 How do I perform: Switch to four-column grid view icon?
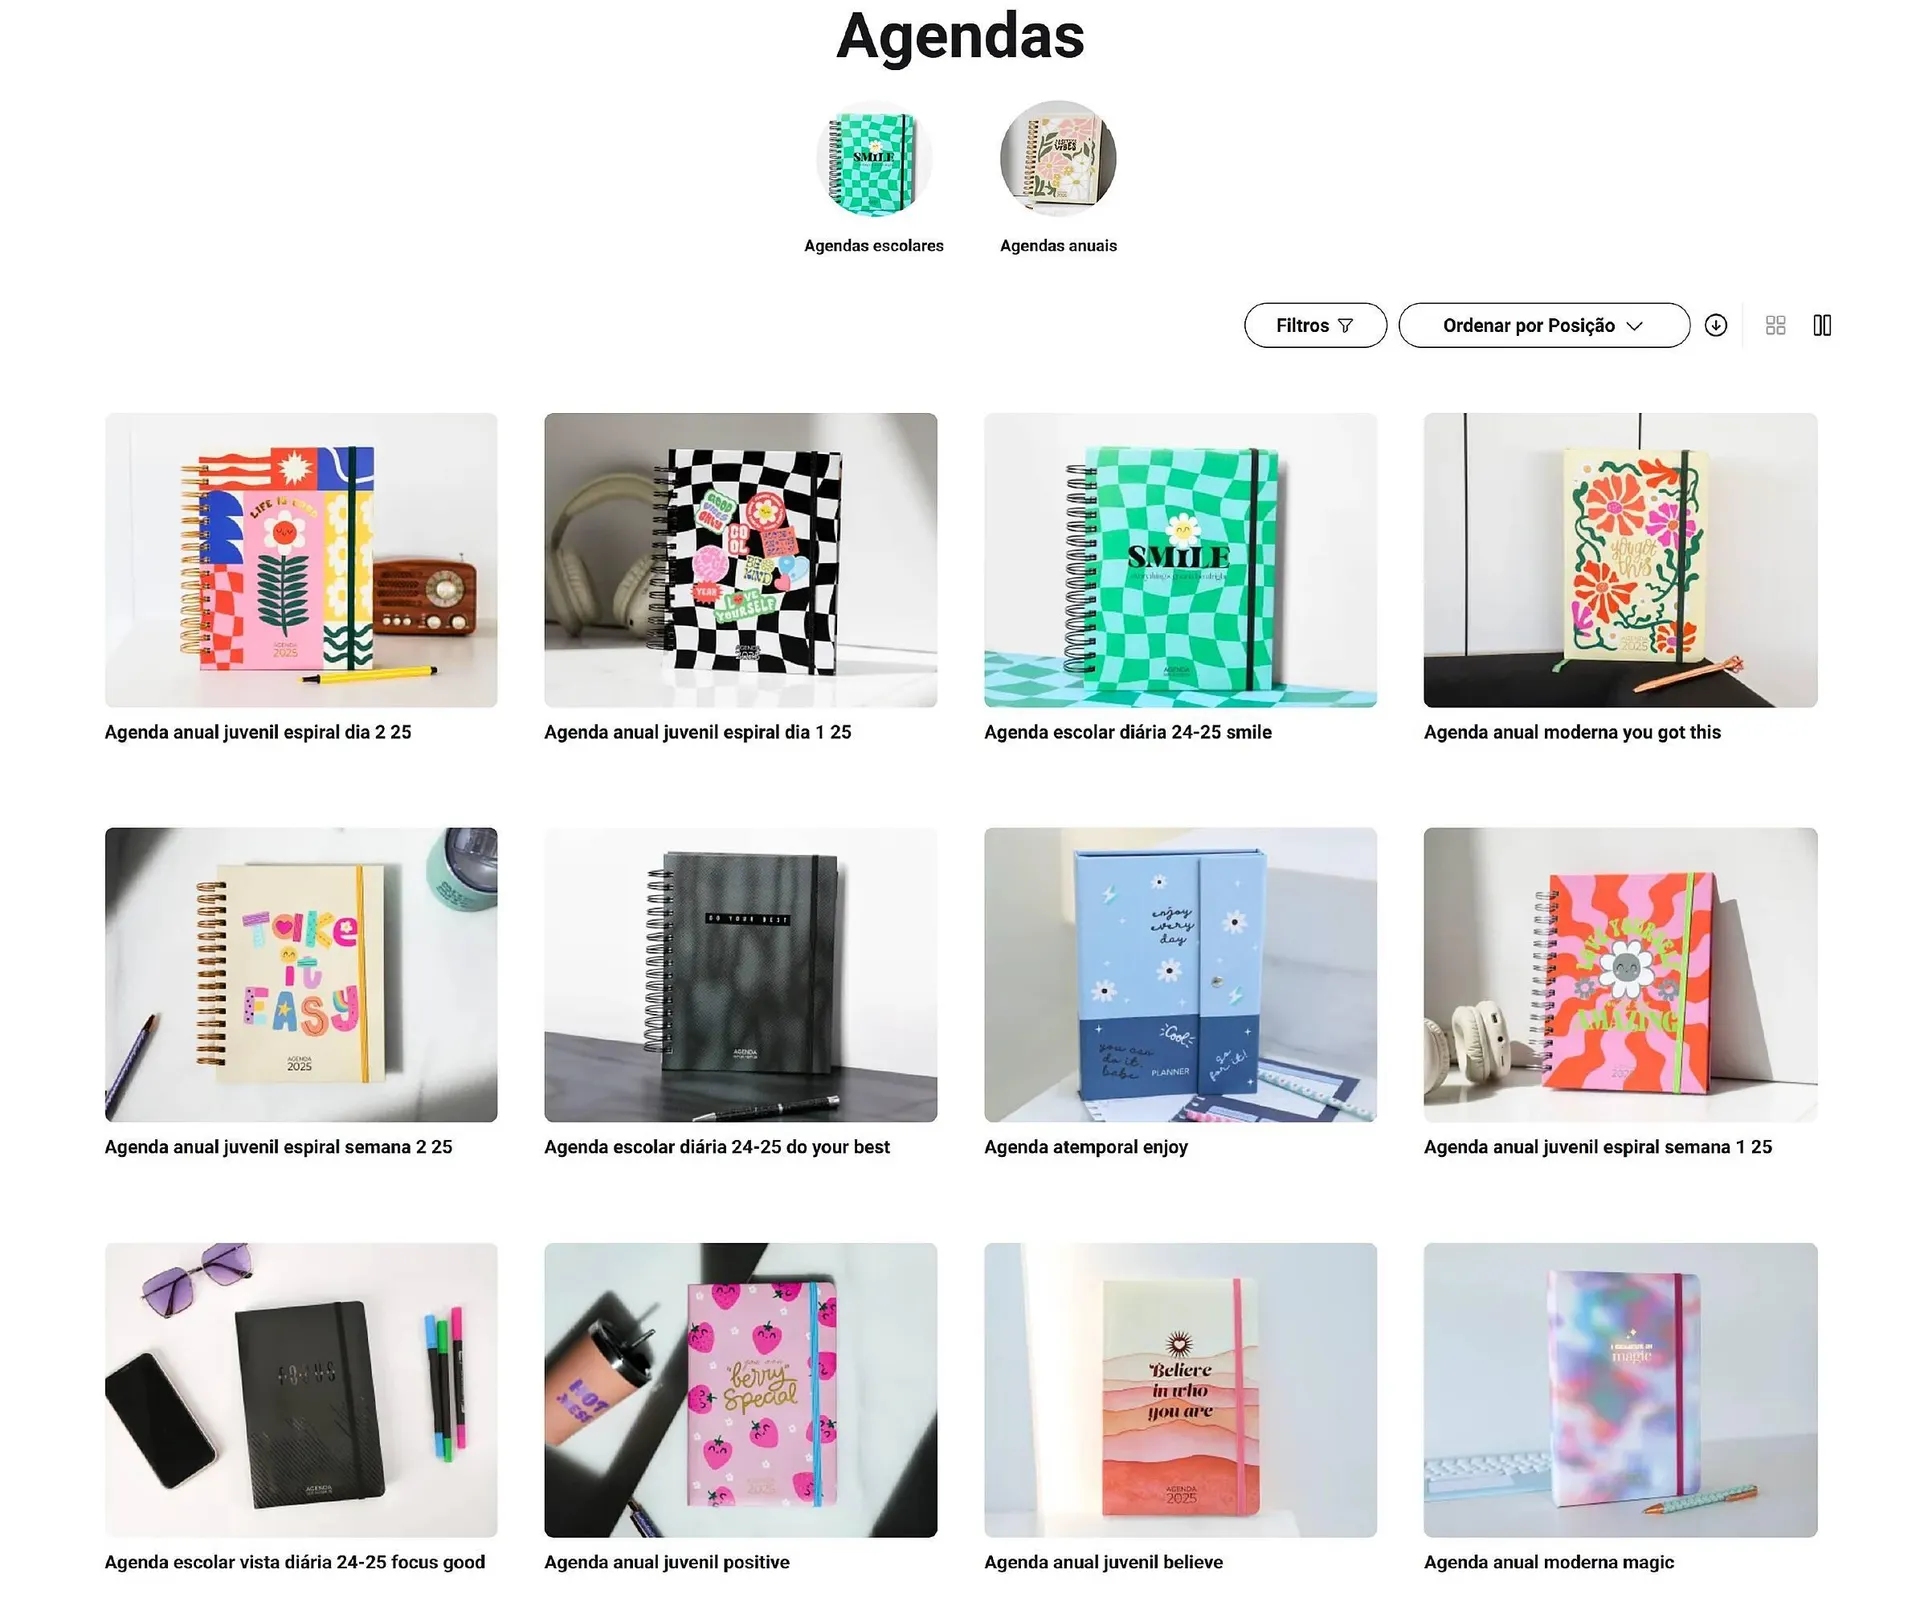tap(1775, 325)
